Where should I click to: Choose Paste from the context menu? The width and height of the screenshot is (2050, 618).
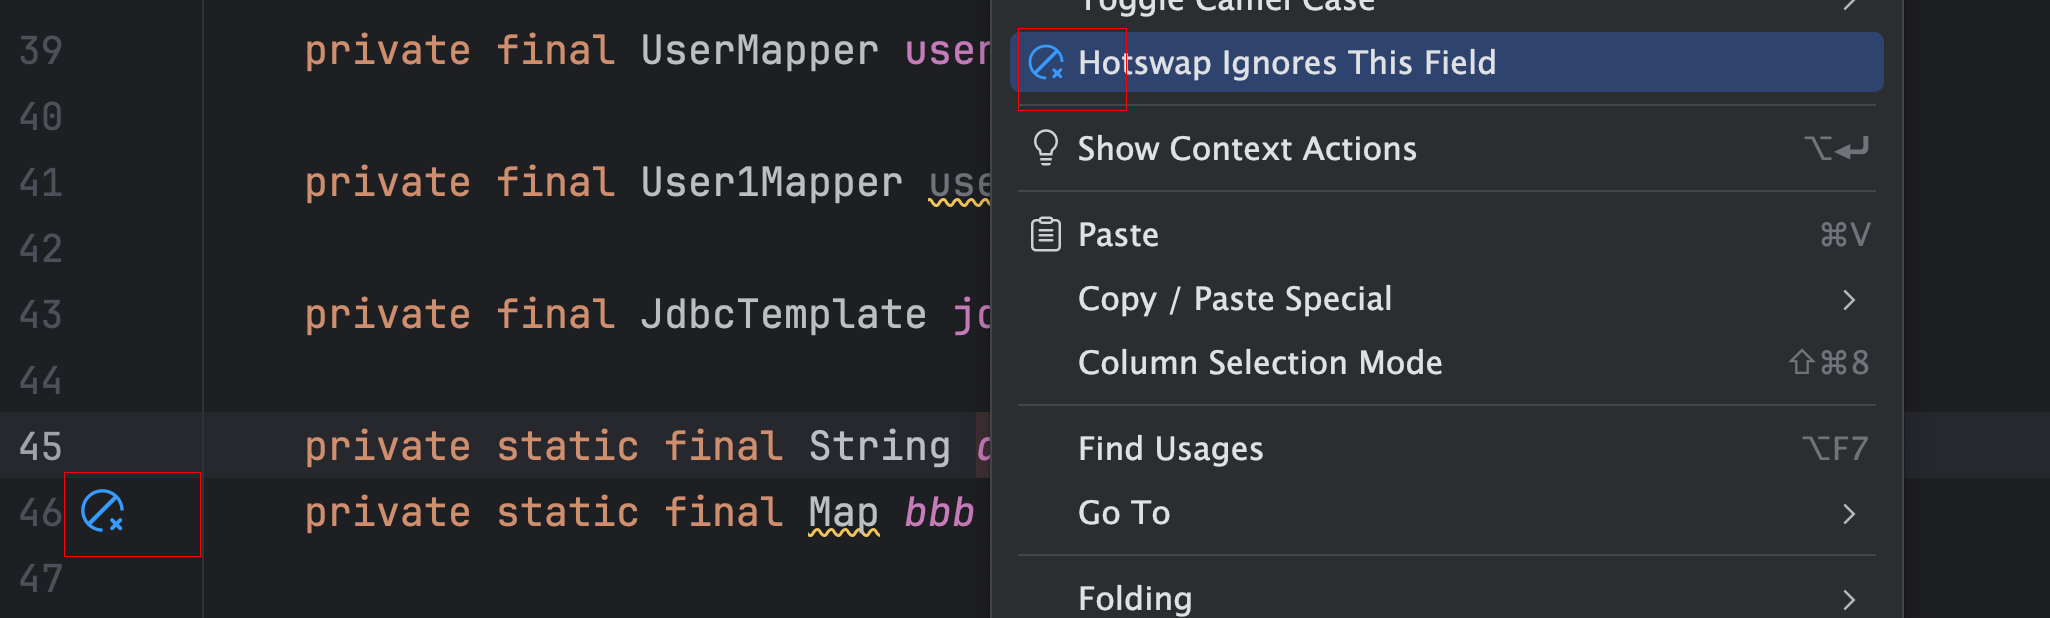click(x=1117, y=235)
